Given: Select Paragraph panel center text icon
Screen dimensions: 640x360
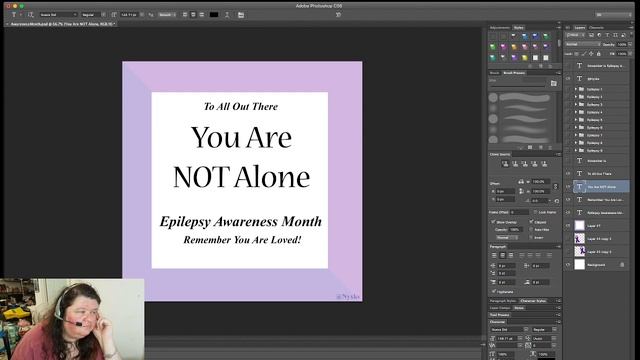Looking at the screenshot, I should 502,255.
